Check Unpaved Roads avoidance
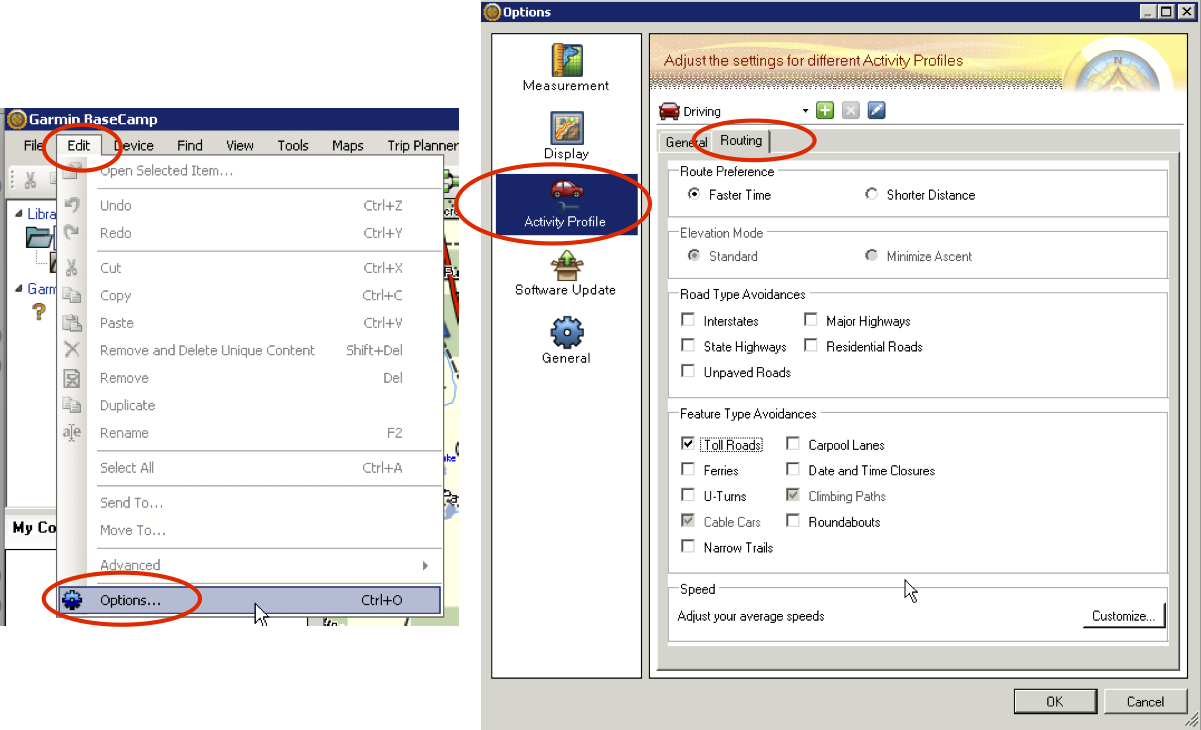This screenshot has width=1201, height=730. click(x=688, y=372)
